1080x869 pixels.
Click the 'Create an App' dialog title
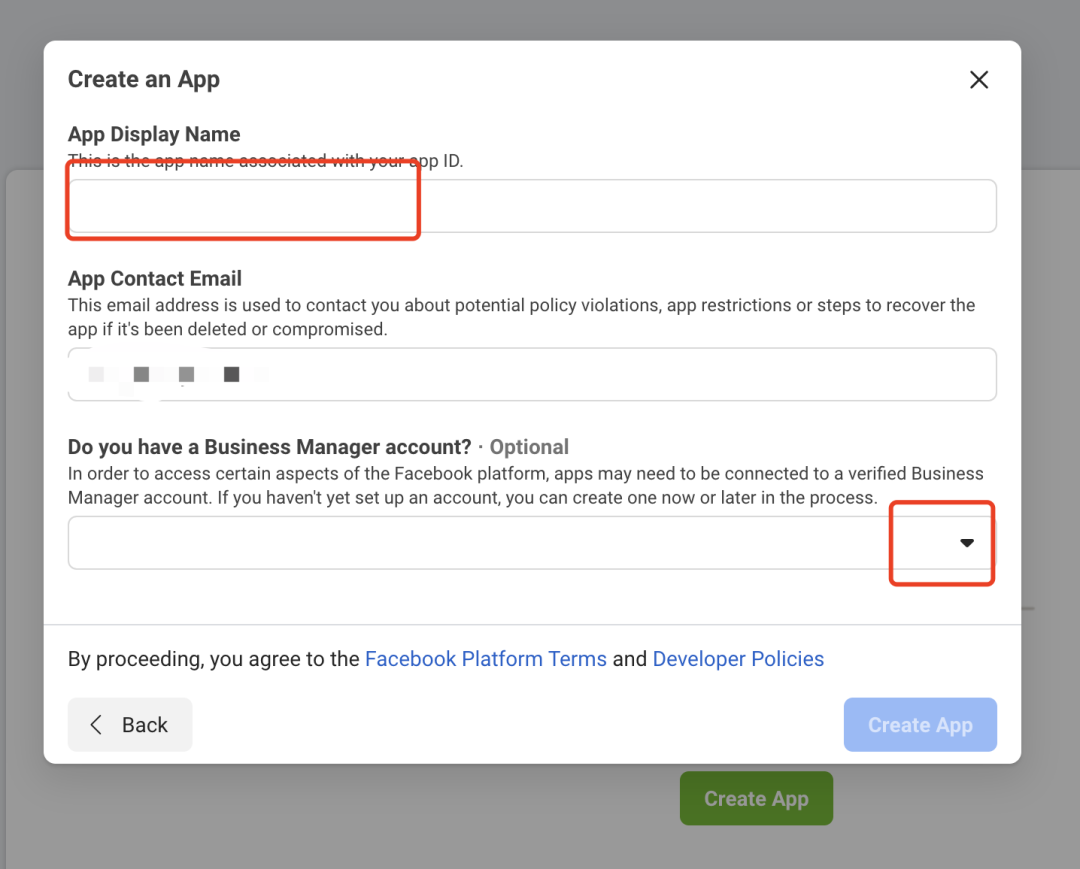pos(144,80)
